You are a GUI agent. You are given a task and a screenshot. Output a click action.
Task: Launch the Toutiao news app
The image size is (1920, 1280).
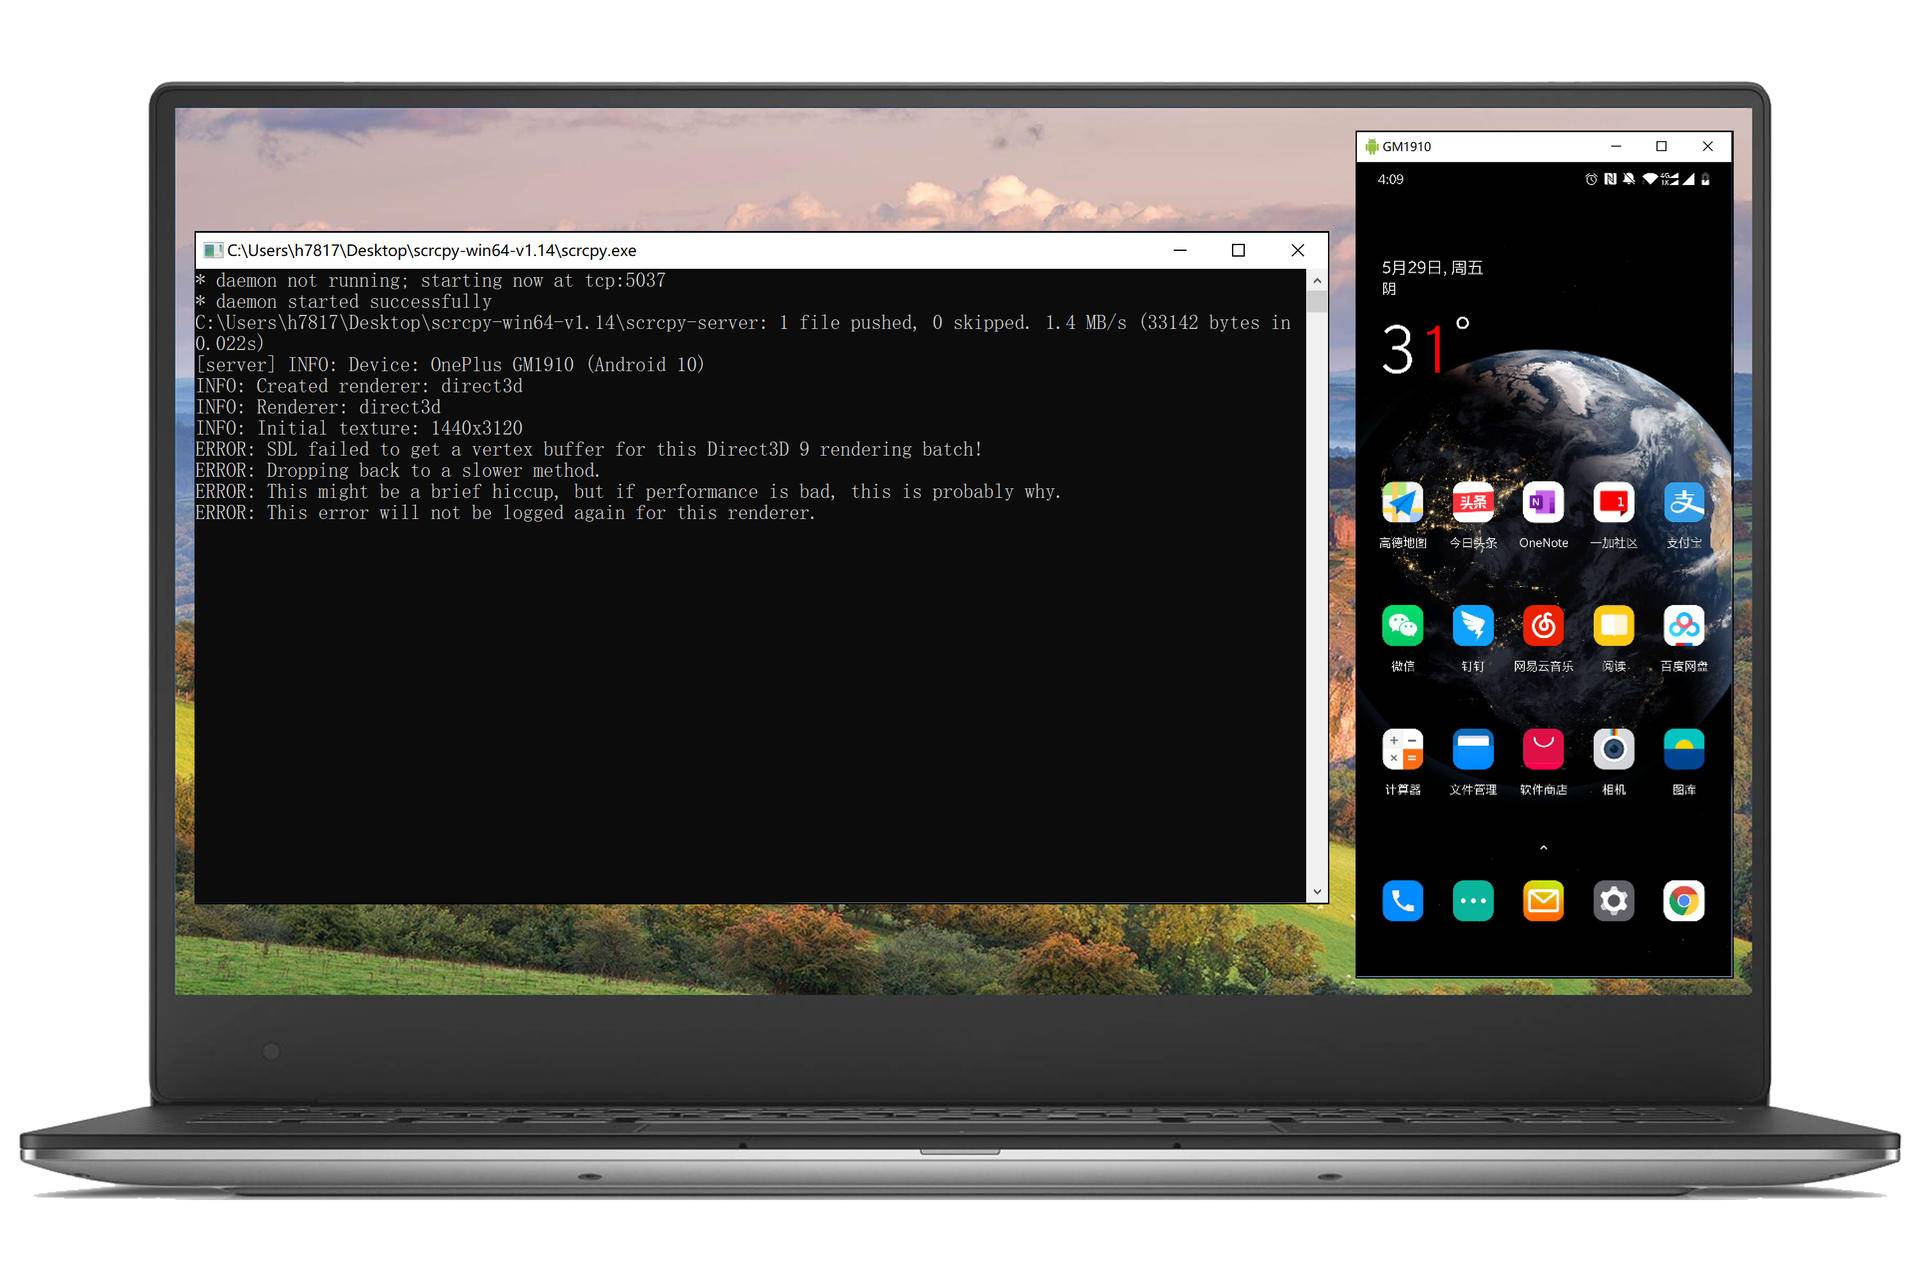[1473, 503]
